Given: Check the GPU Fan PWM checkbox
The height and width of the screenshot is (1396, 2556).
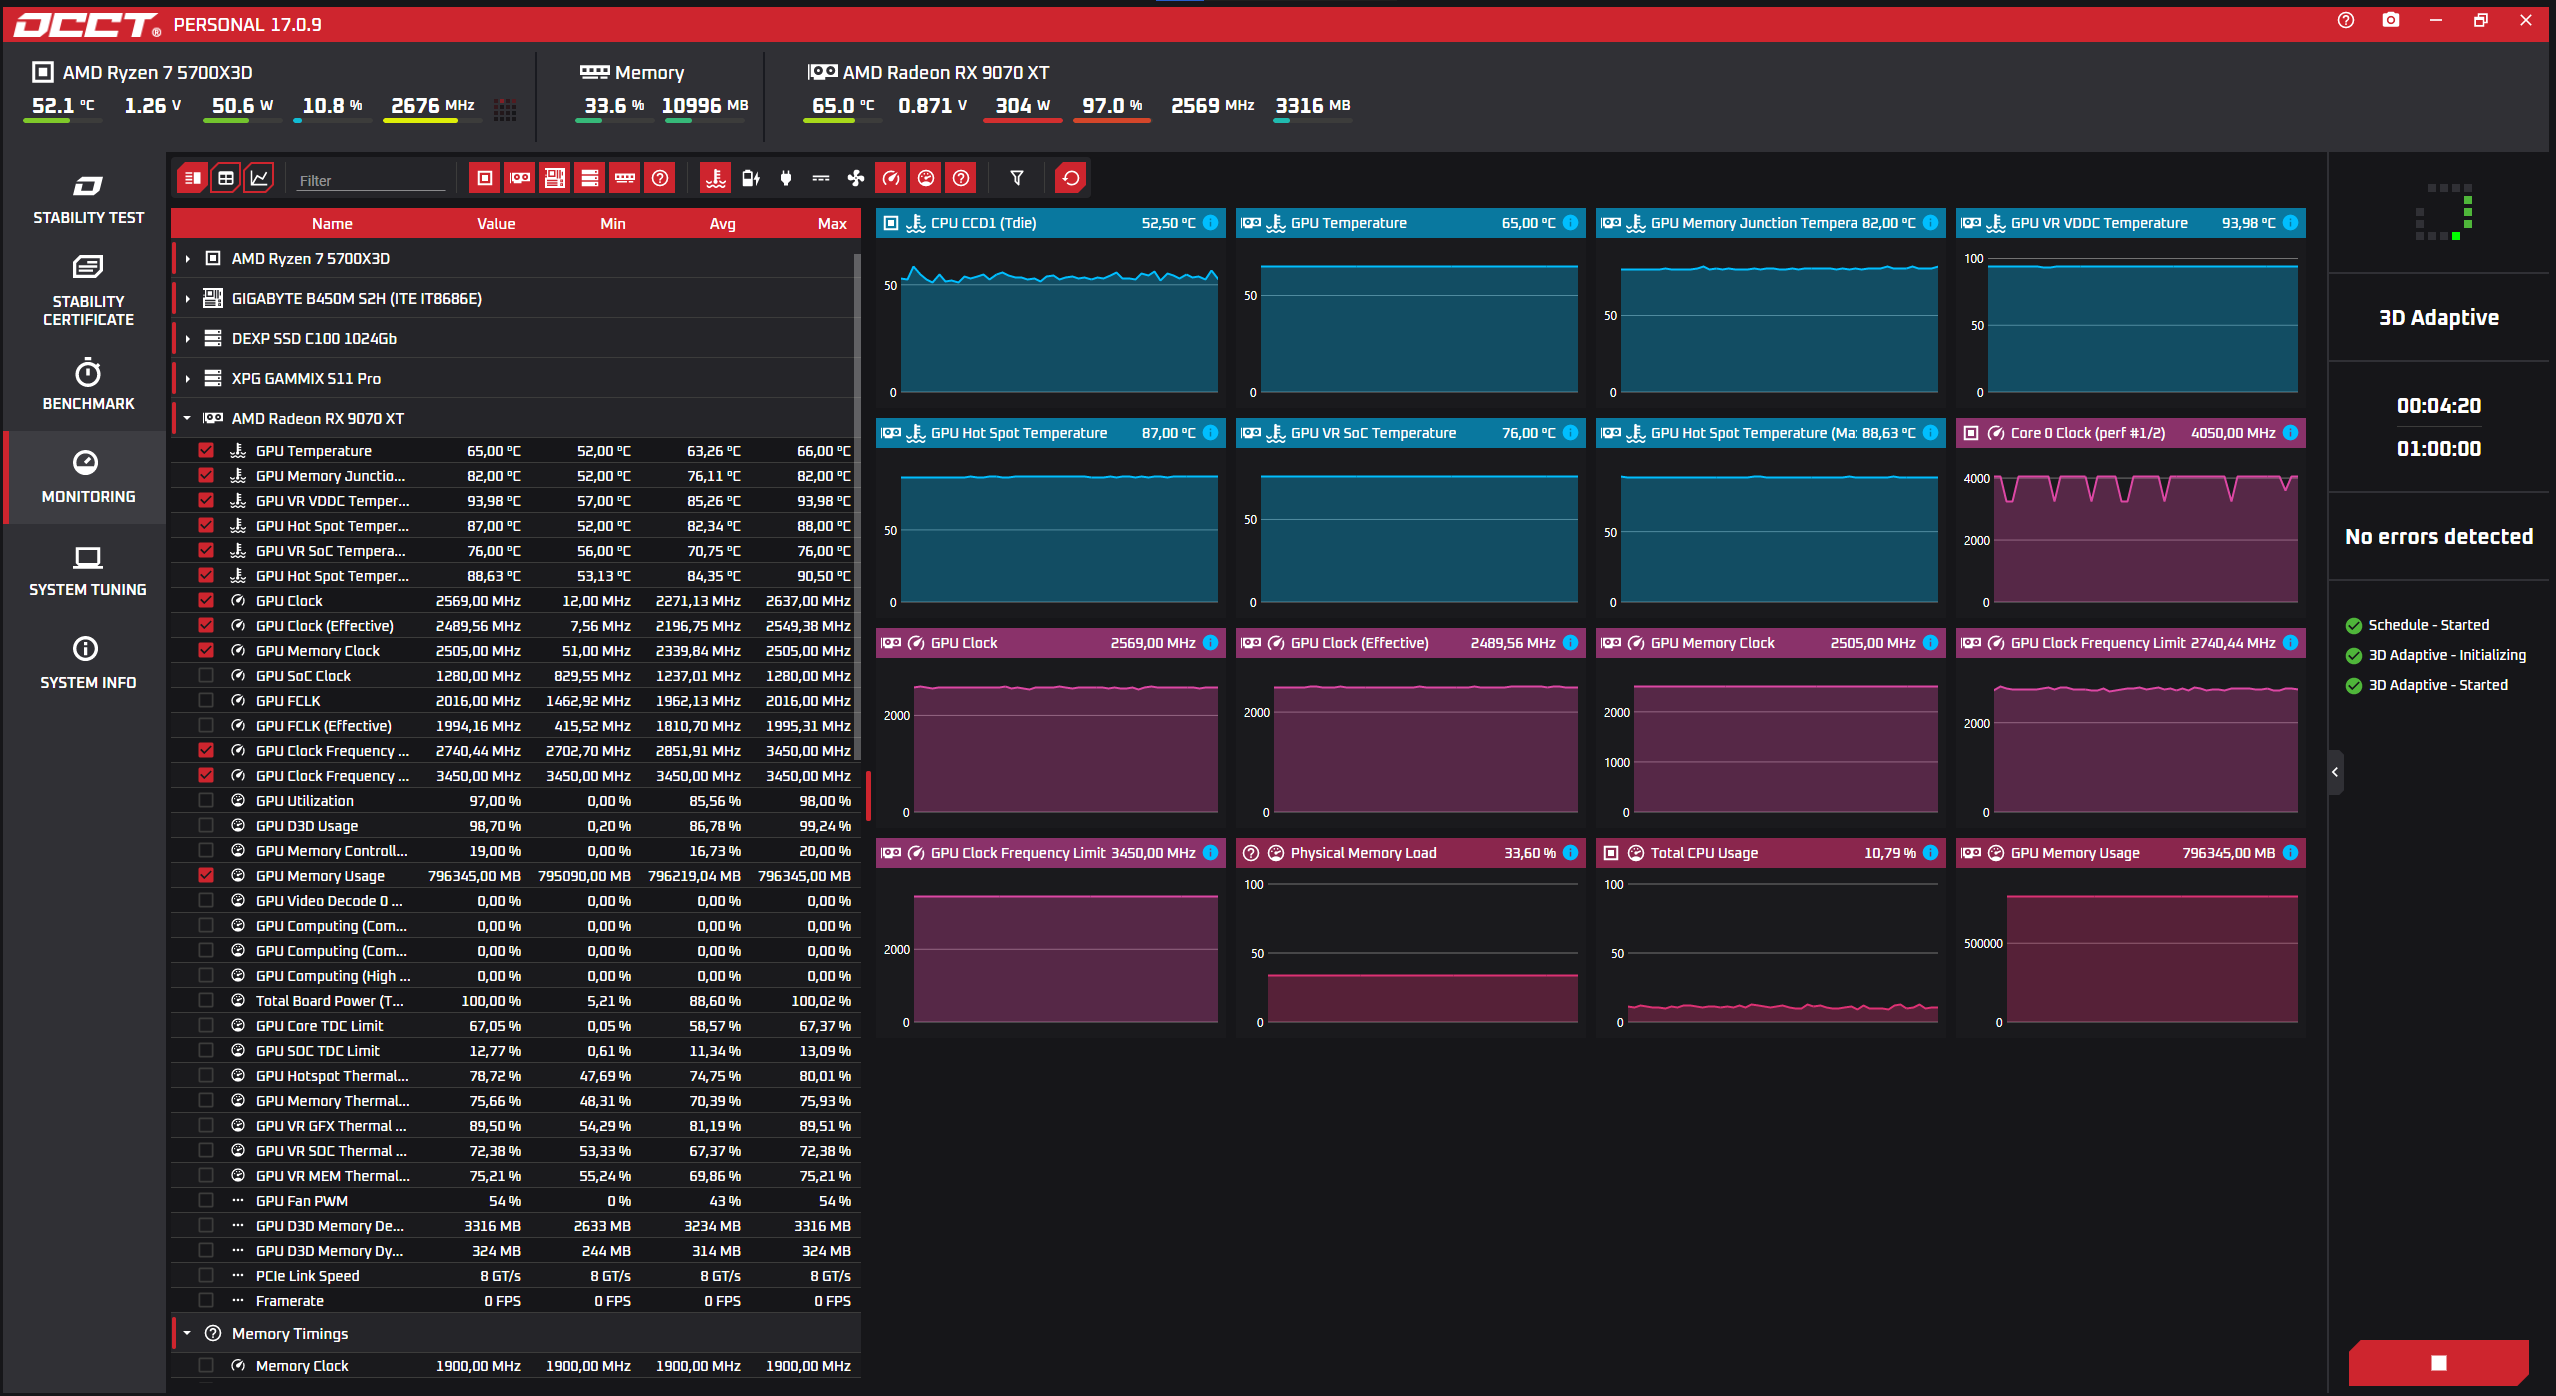Looking at the screenshot, I should 206,1201.
